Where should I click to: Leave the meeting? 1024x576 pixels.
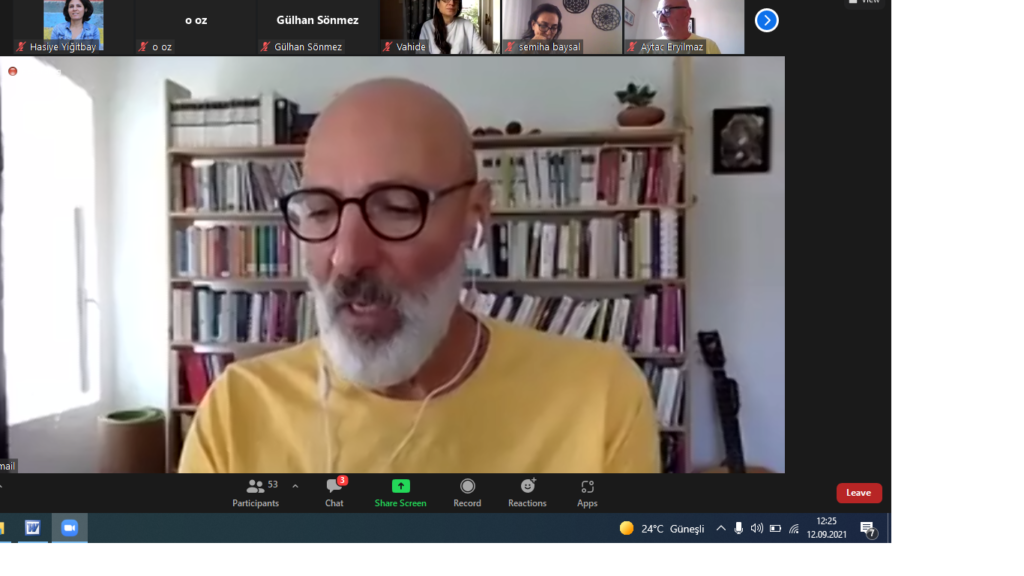[859, 493]
